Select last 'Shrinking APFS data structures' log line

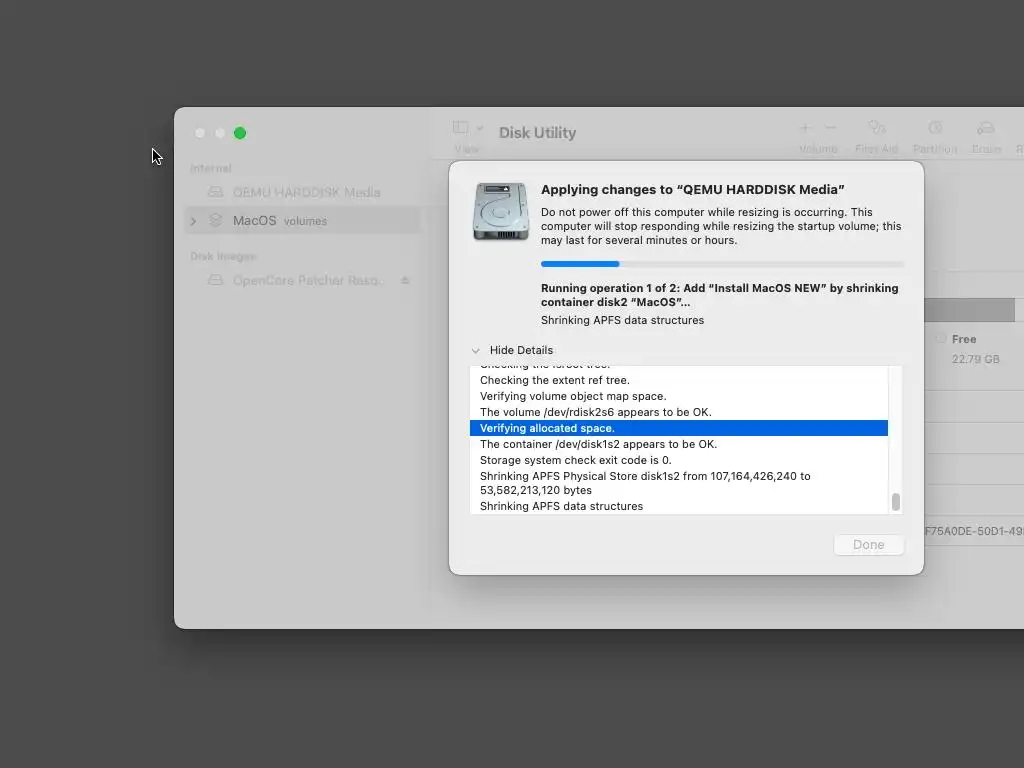(x=679, y=506)
